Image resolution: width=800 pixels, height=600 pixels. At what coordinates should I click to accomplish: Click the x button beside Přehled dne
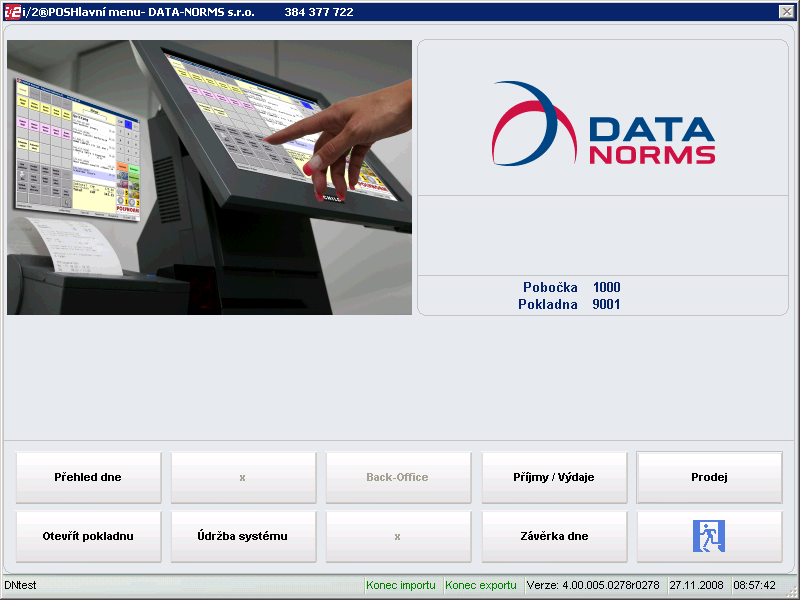[243, 478]
